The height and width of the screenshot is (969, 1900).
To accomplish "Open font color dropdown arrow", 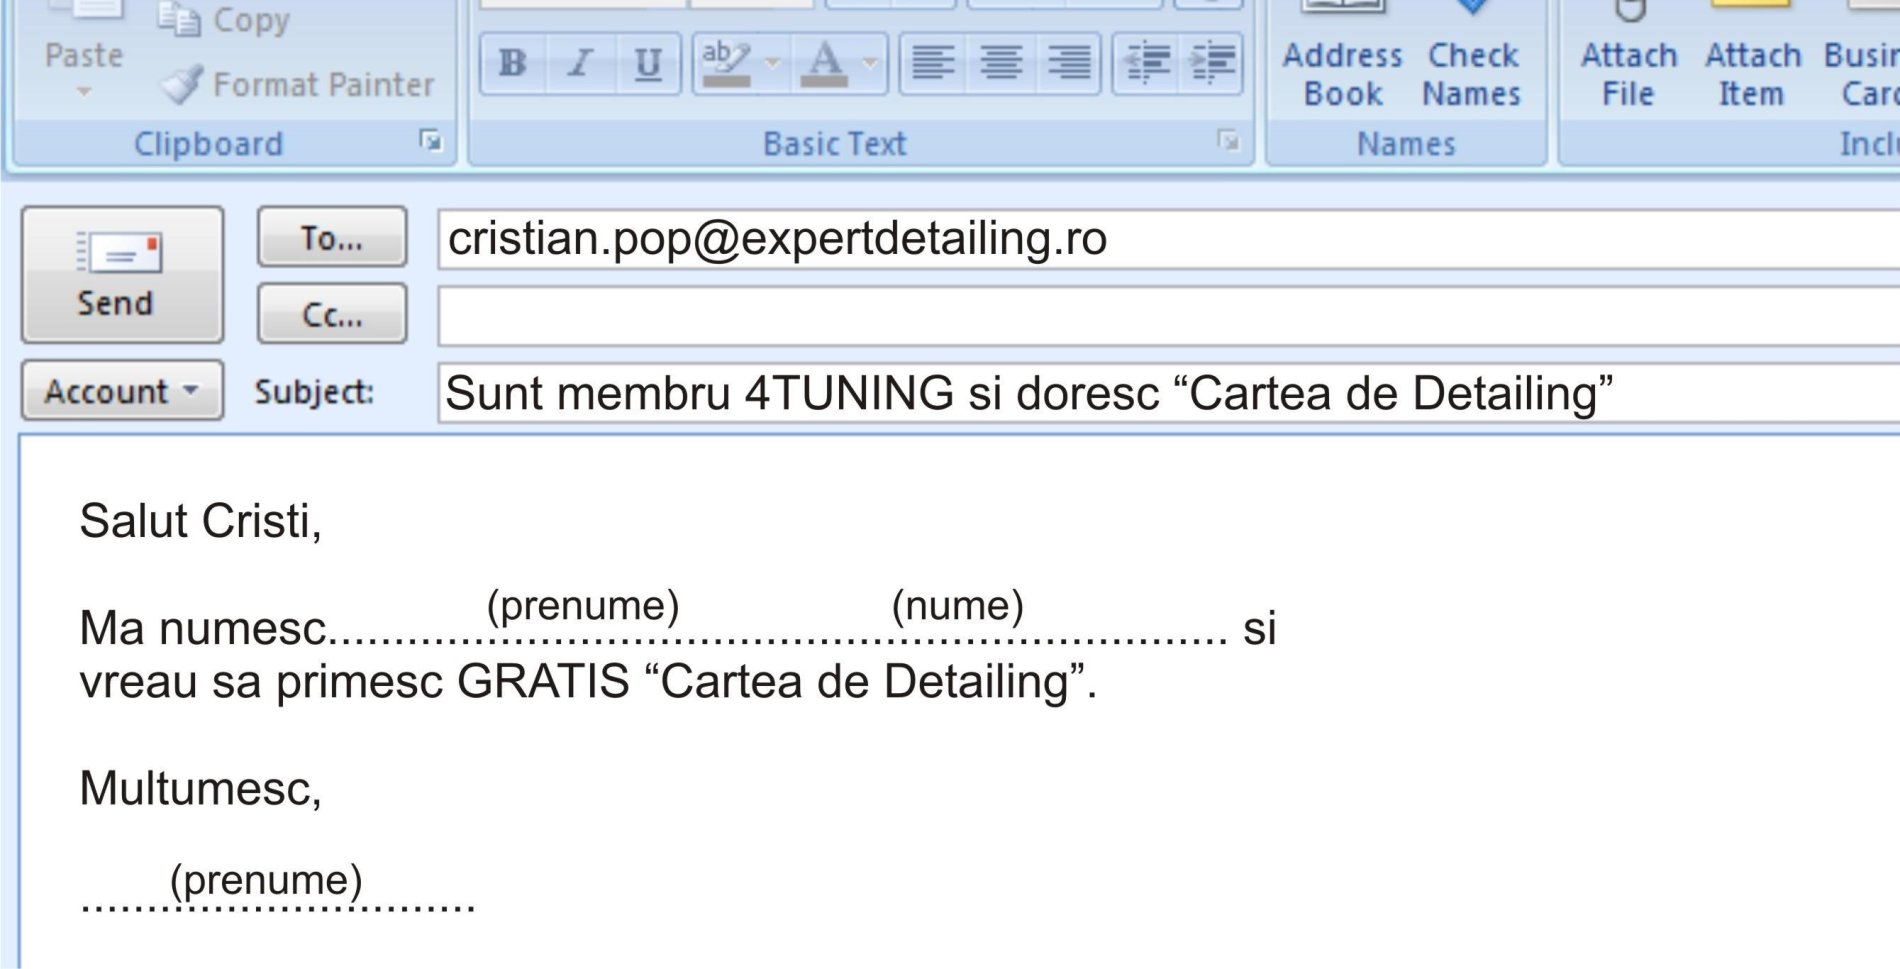I will point(871,63).
